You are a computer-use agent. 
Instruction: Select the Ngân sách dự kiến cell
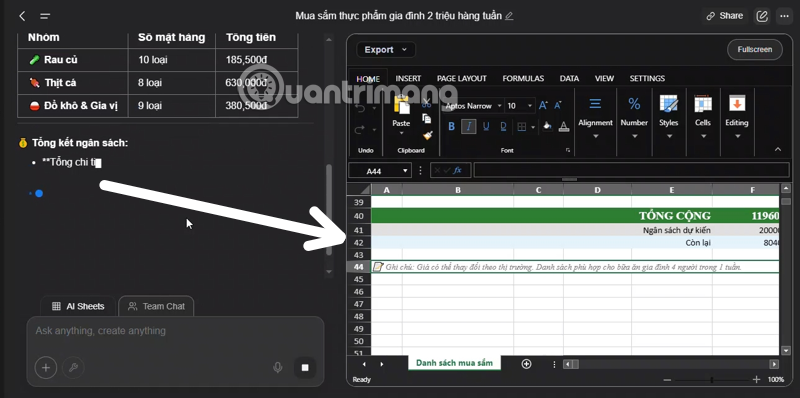(671, 230)
